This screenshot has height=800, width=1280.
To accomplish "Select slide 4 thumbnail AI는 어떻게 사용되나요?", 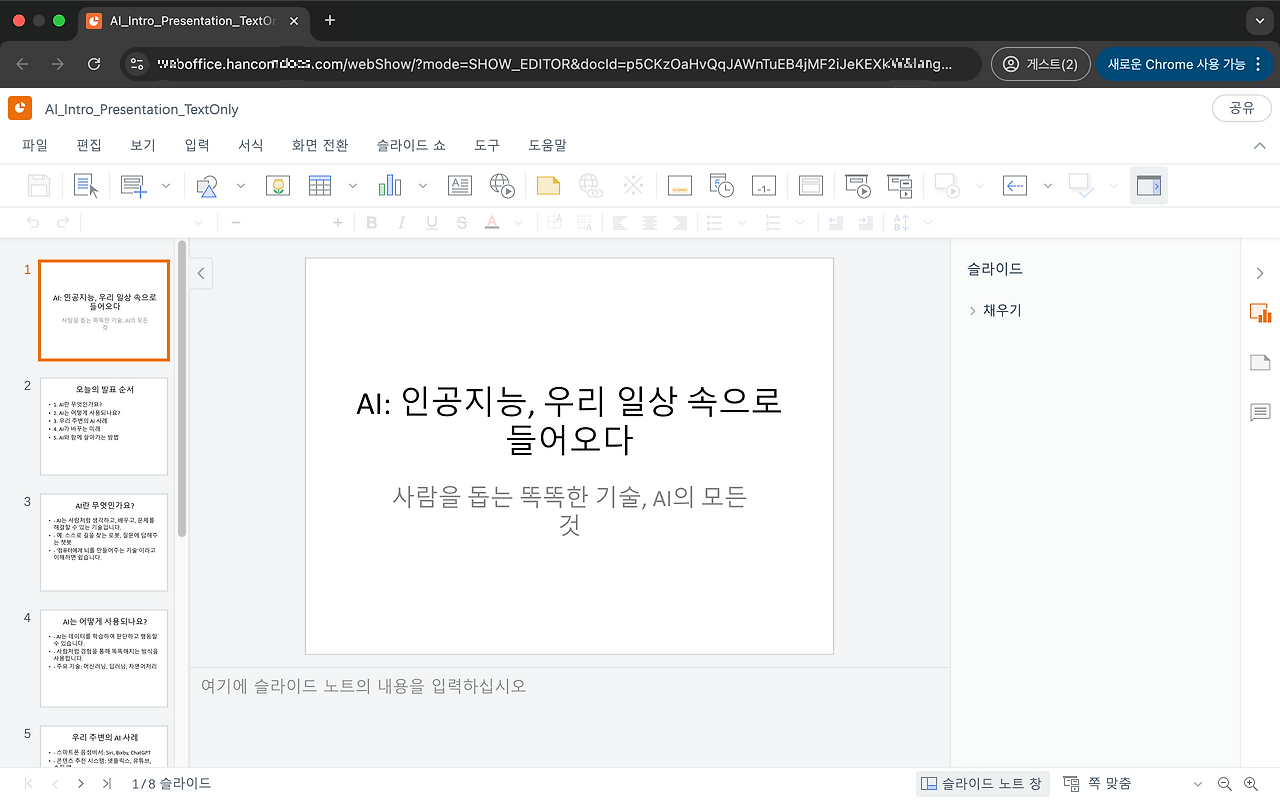I will (104, 658).
